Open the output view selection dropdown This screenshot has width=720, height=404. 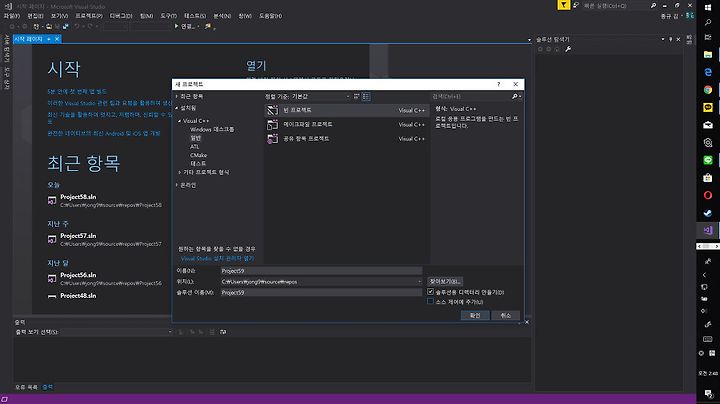(x=117, y=332)
